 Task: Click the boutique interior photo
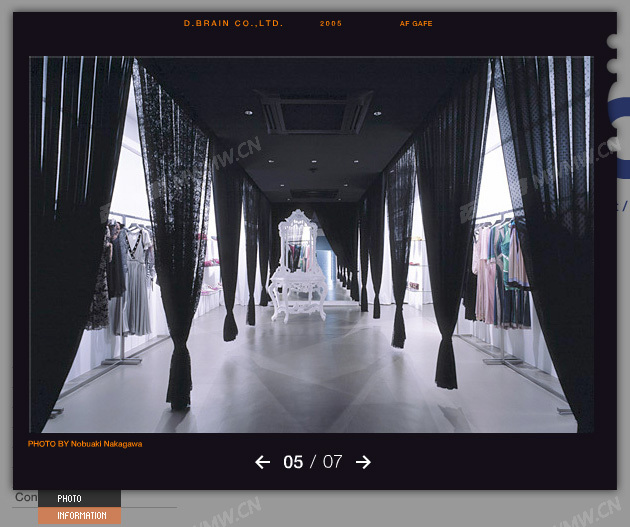[x=311, y=244]
